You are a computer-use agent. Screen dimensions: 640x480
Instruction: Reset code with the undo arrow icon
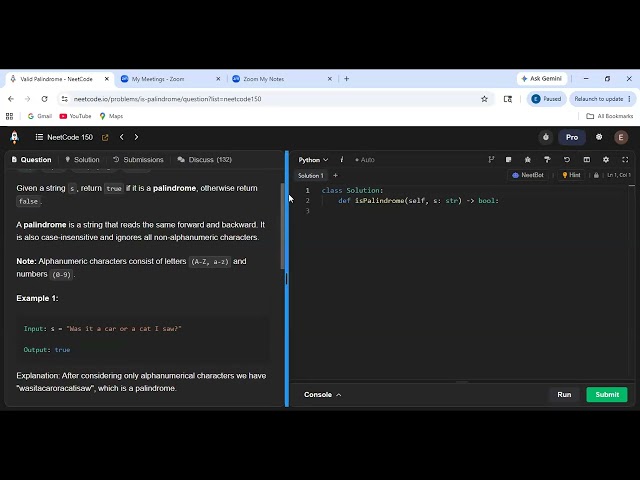click(x=567, y=160)
